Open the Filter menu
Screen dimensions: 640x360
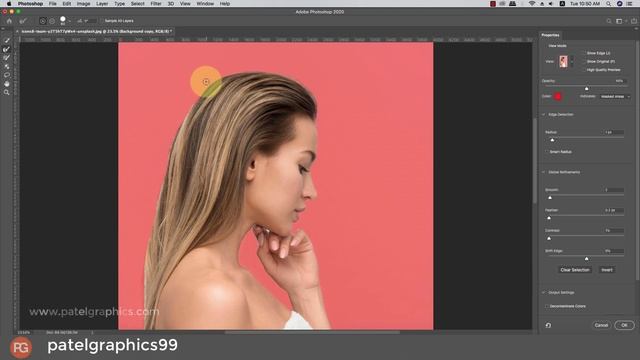pos(156,4)
